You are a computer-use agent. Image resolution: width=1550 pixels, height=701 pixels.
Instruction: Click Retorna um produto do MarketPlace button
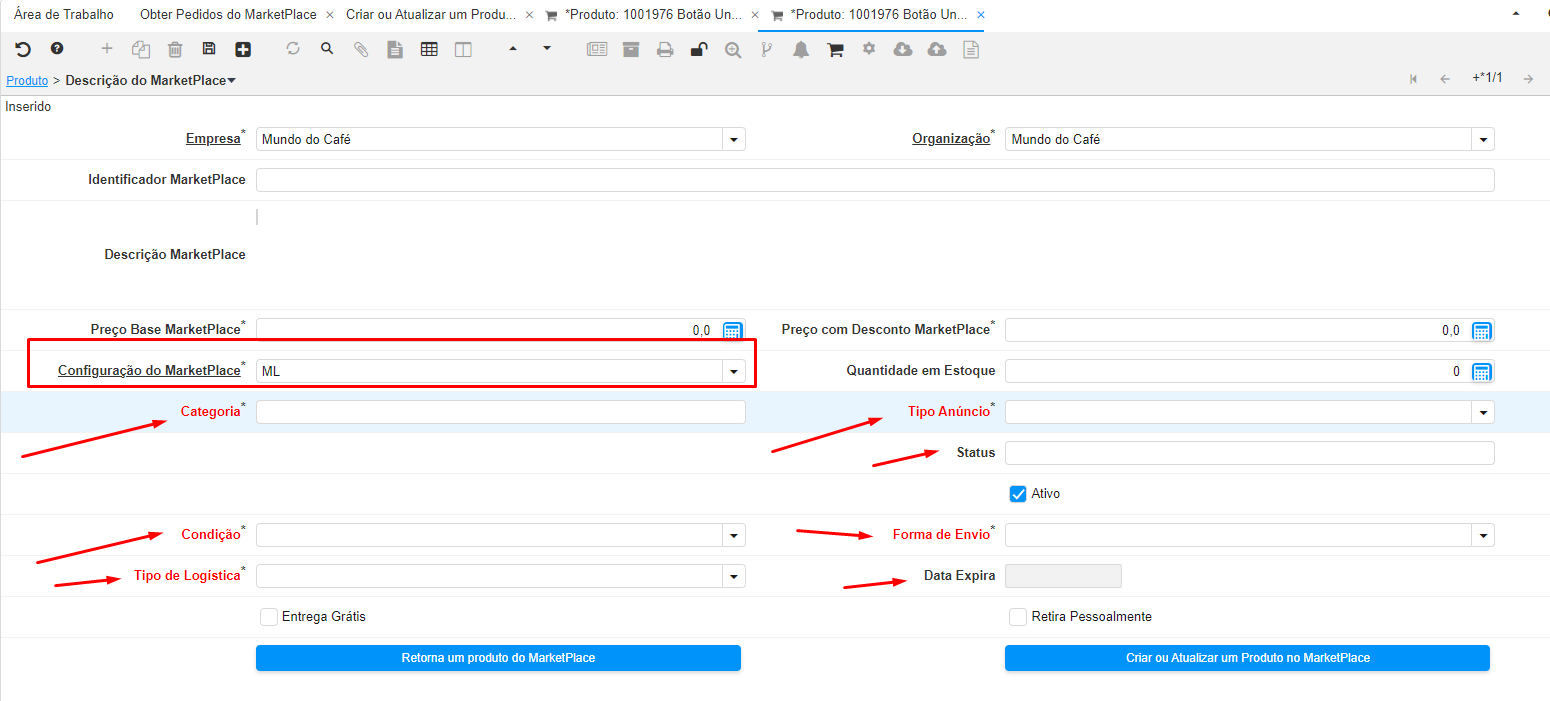pyautogui.click(x=498, y=658)
